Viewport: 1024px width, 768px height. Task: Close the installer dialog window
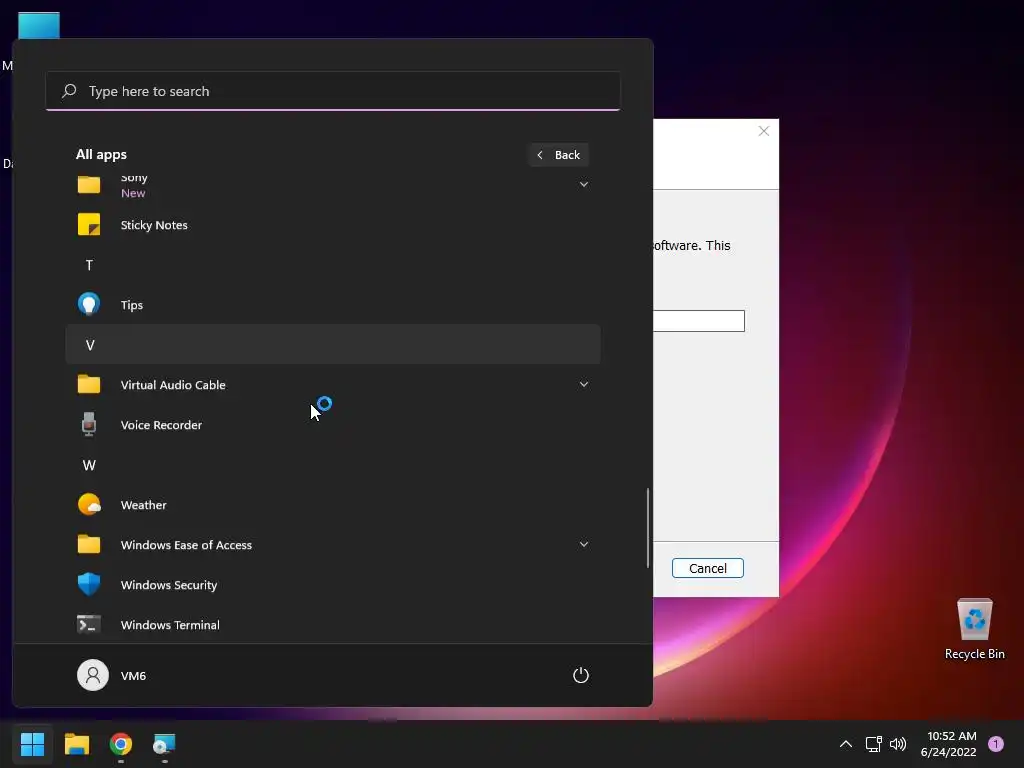763,131
